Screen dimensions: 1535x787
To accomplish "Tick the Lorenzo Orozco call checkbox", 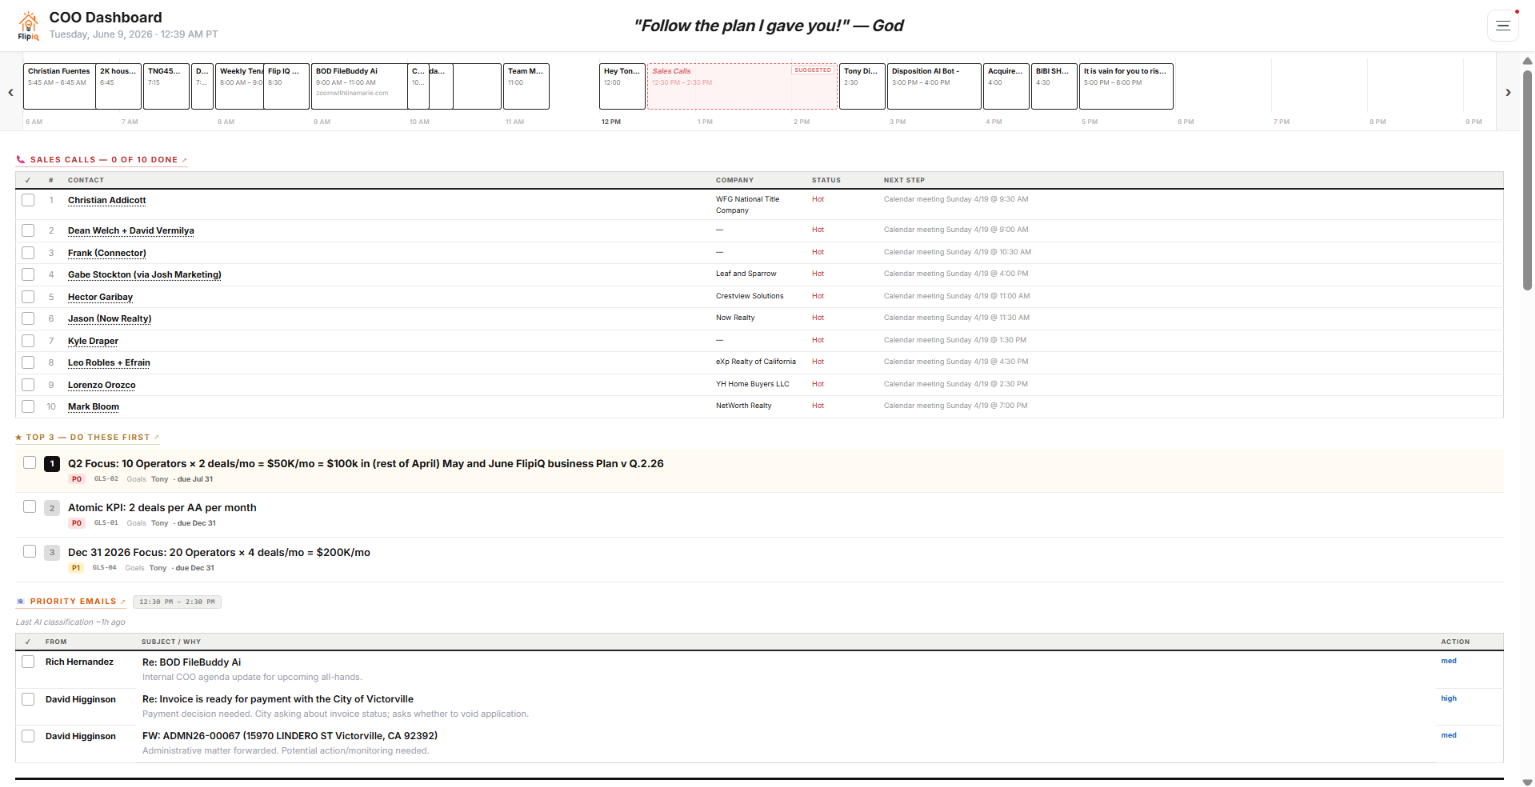I will (x=28, y=384).
